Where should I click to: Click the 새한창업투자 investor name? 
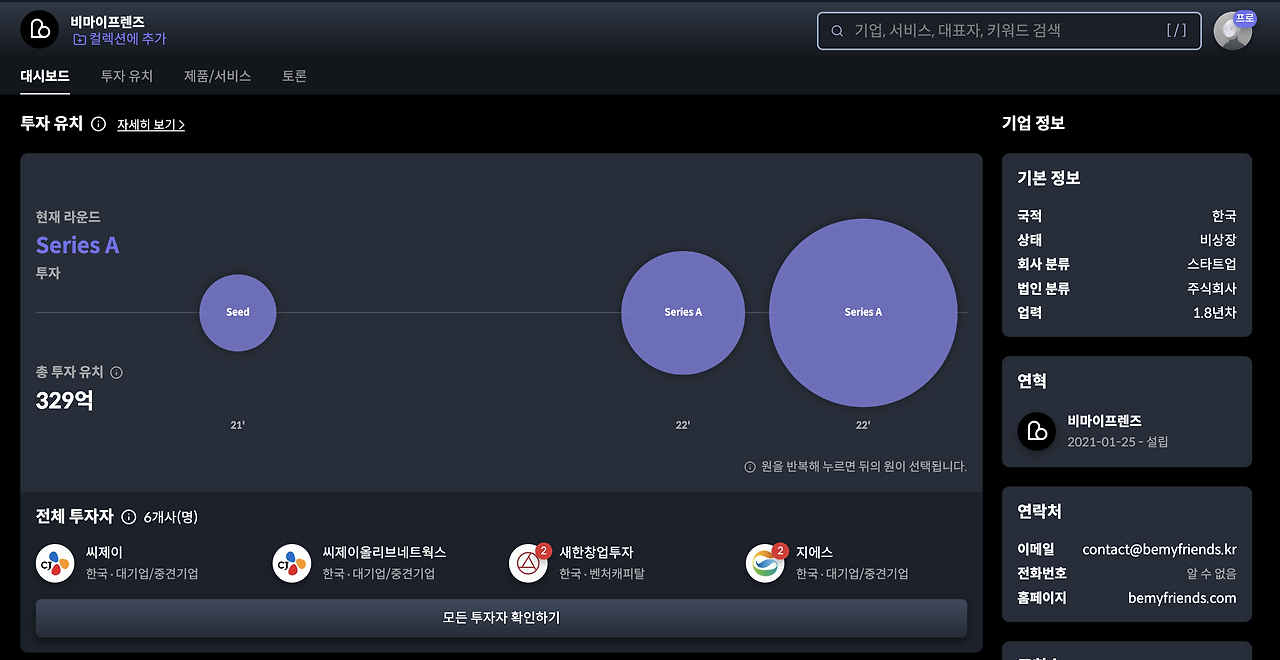[x=596, y=552]
